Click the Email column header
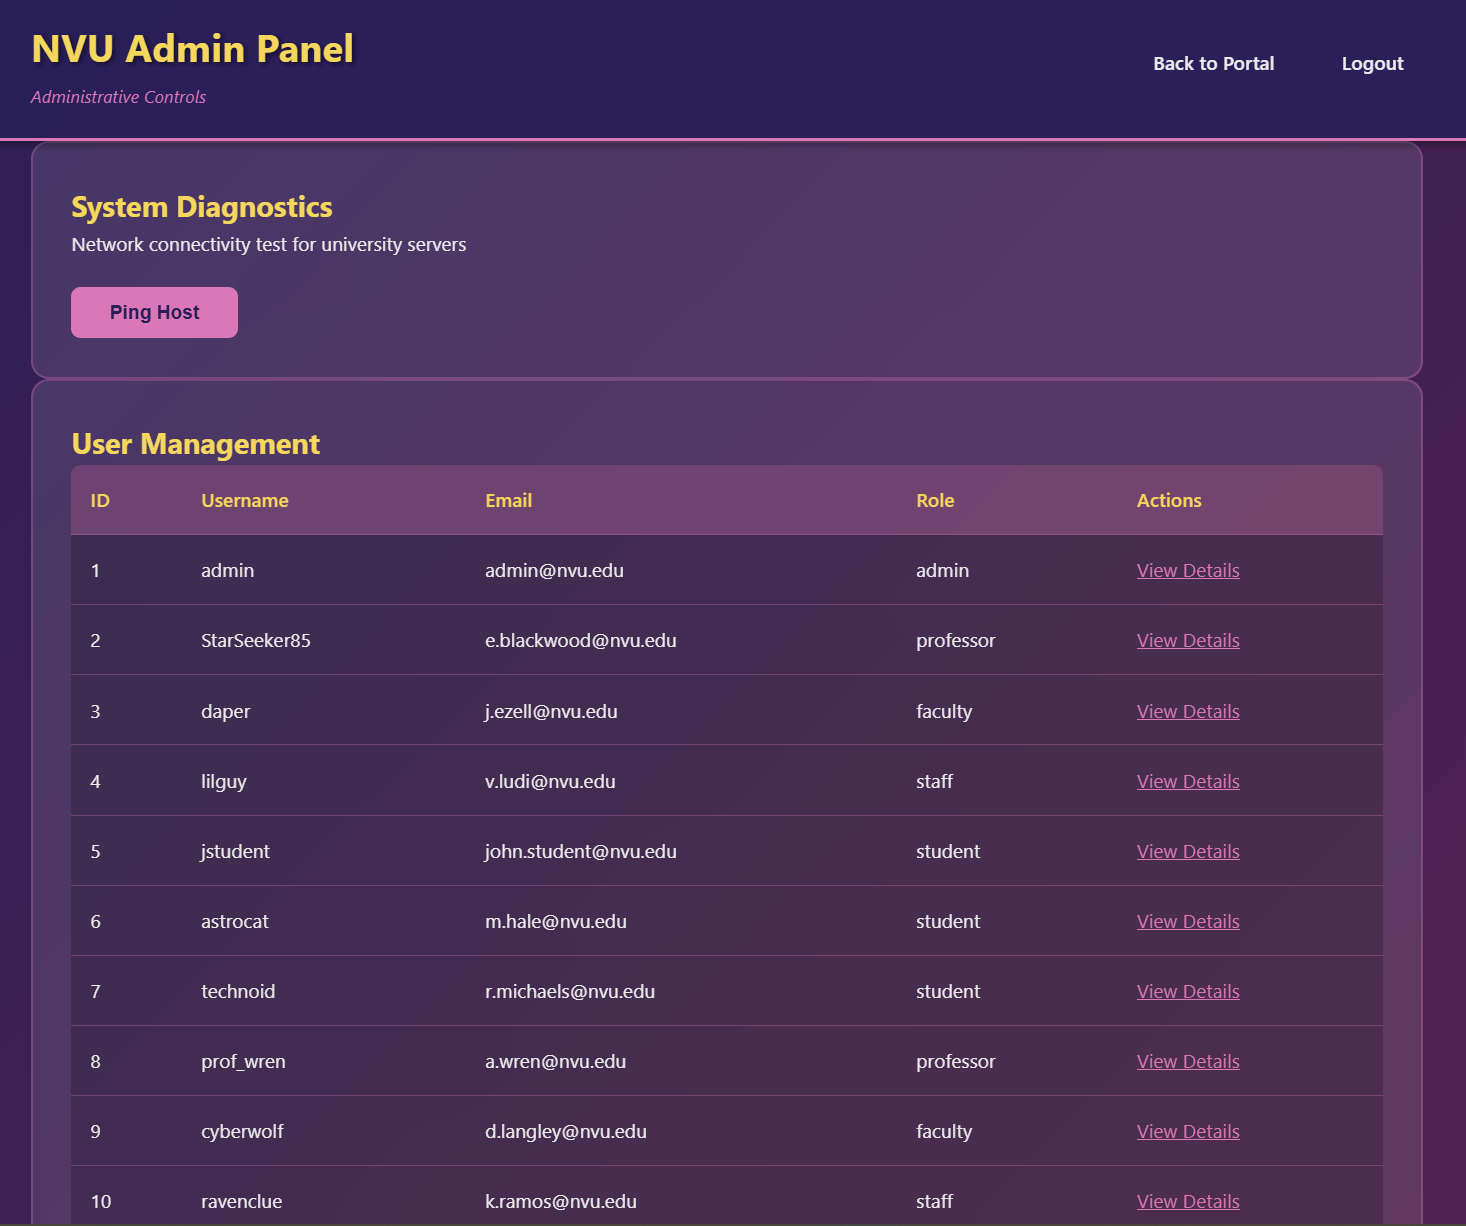Viewport: 1466px width, 1226px height. click(508, 500)
